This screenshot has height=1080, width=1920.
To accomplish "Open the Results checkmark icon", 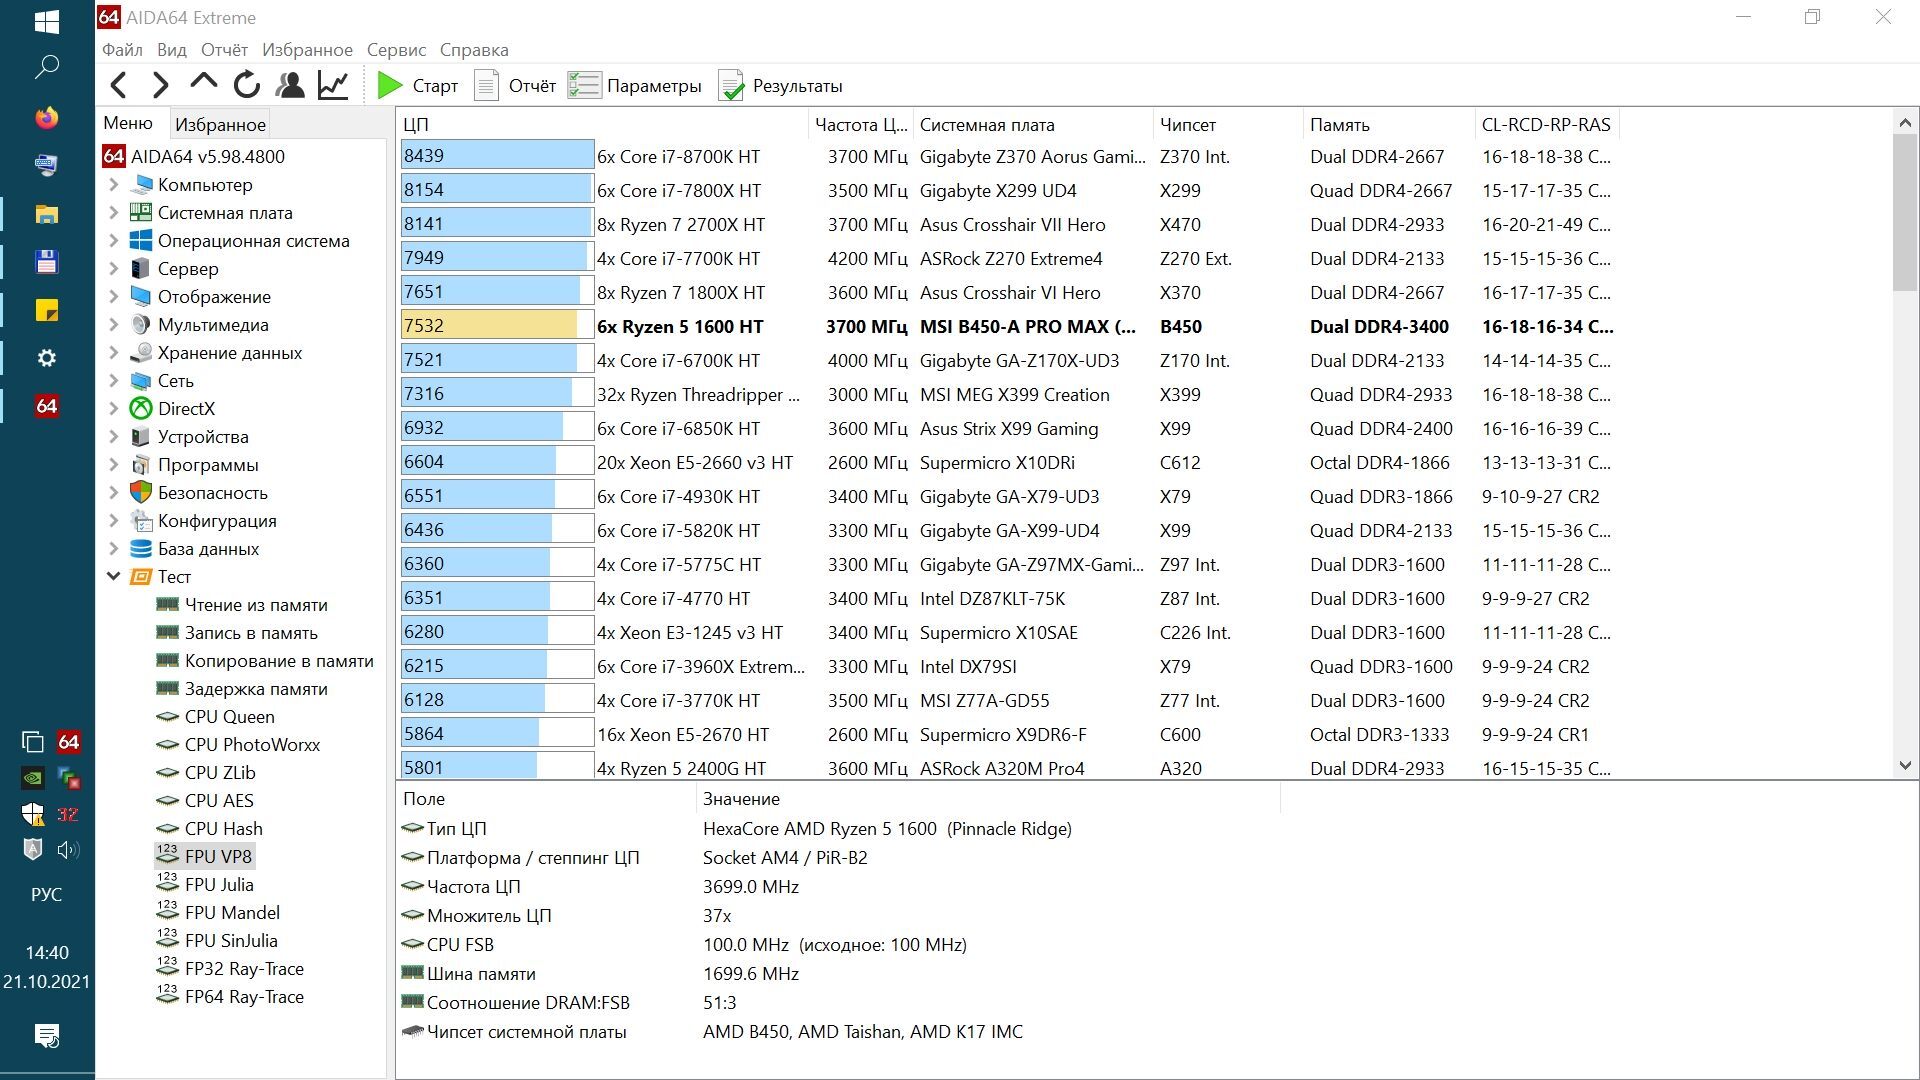I will click(x=732, y=86).
